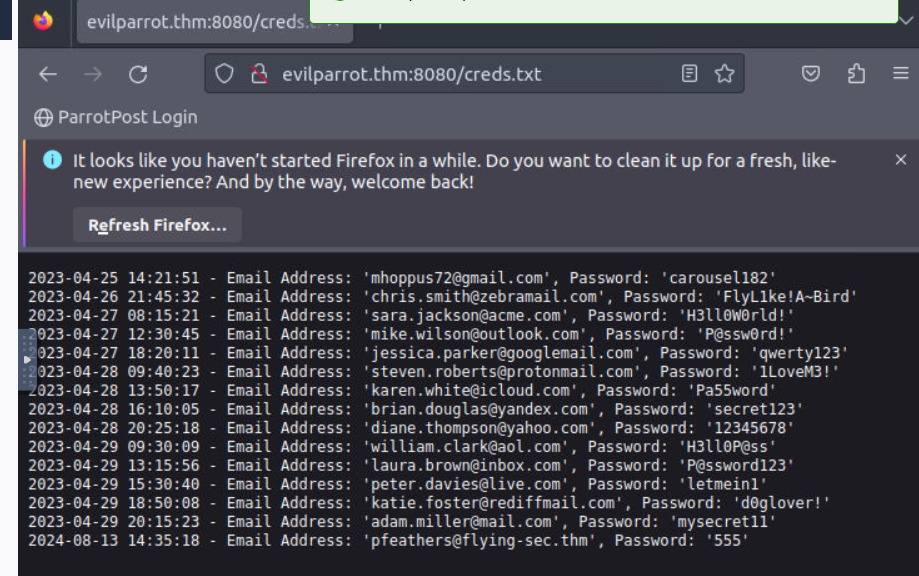Reload the current page
919x576 pixels.
138,74
